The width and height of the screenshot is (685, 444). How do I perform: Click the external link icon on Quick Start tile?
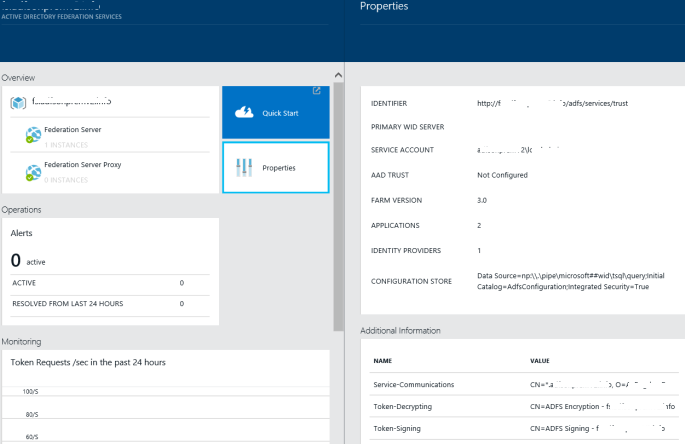[317, 92]
